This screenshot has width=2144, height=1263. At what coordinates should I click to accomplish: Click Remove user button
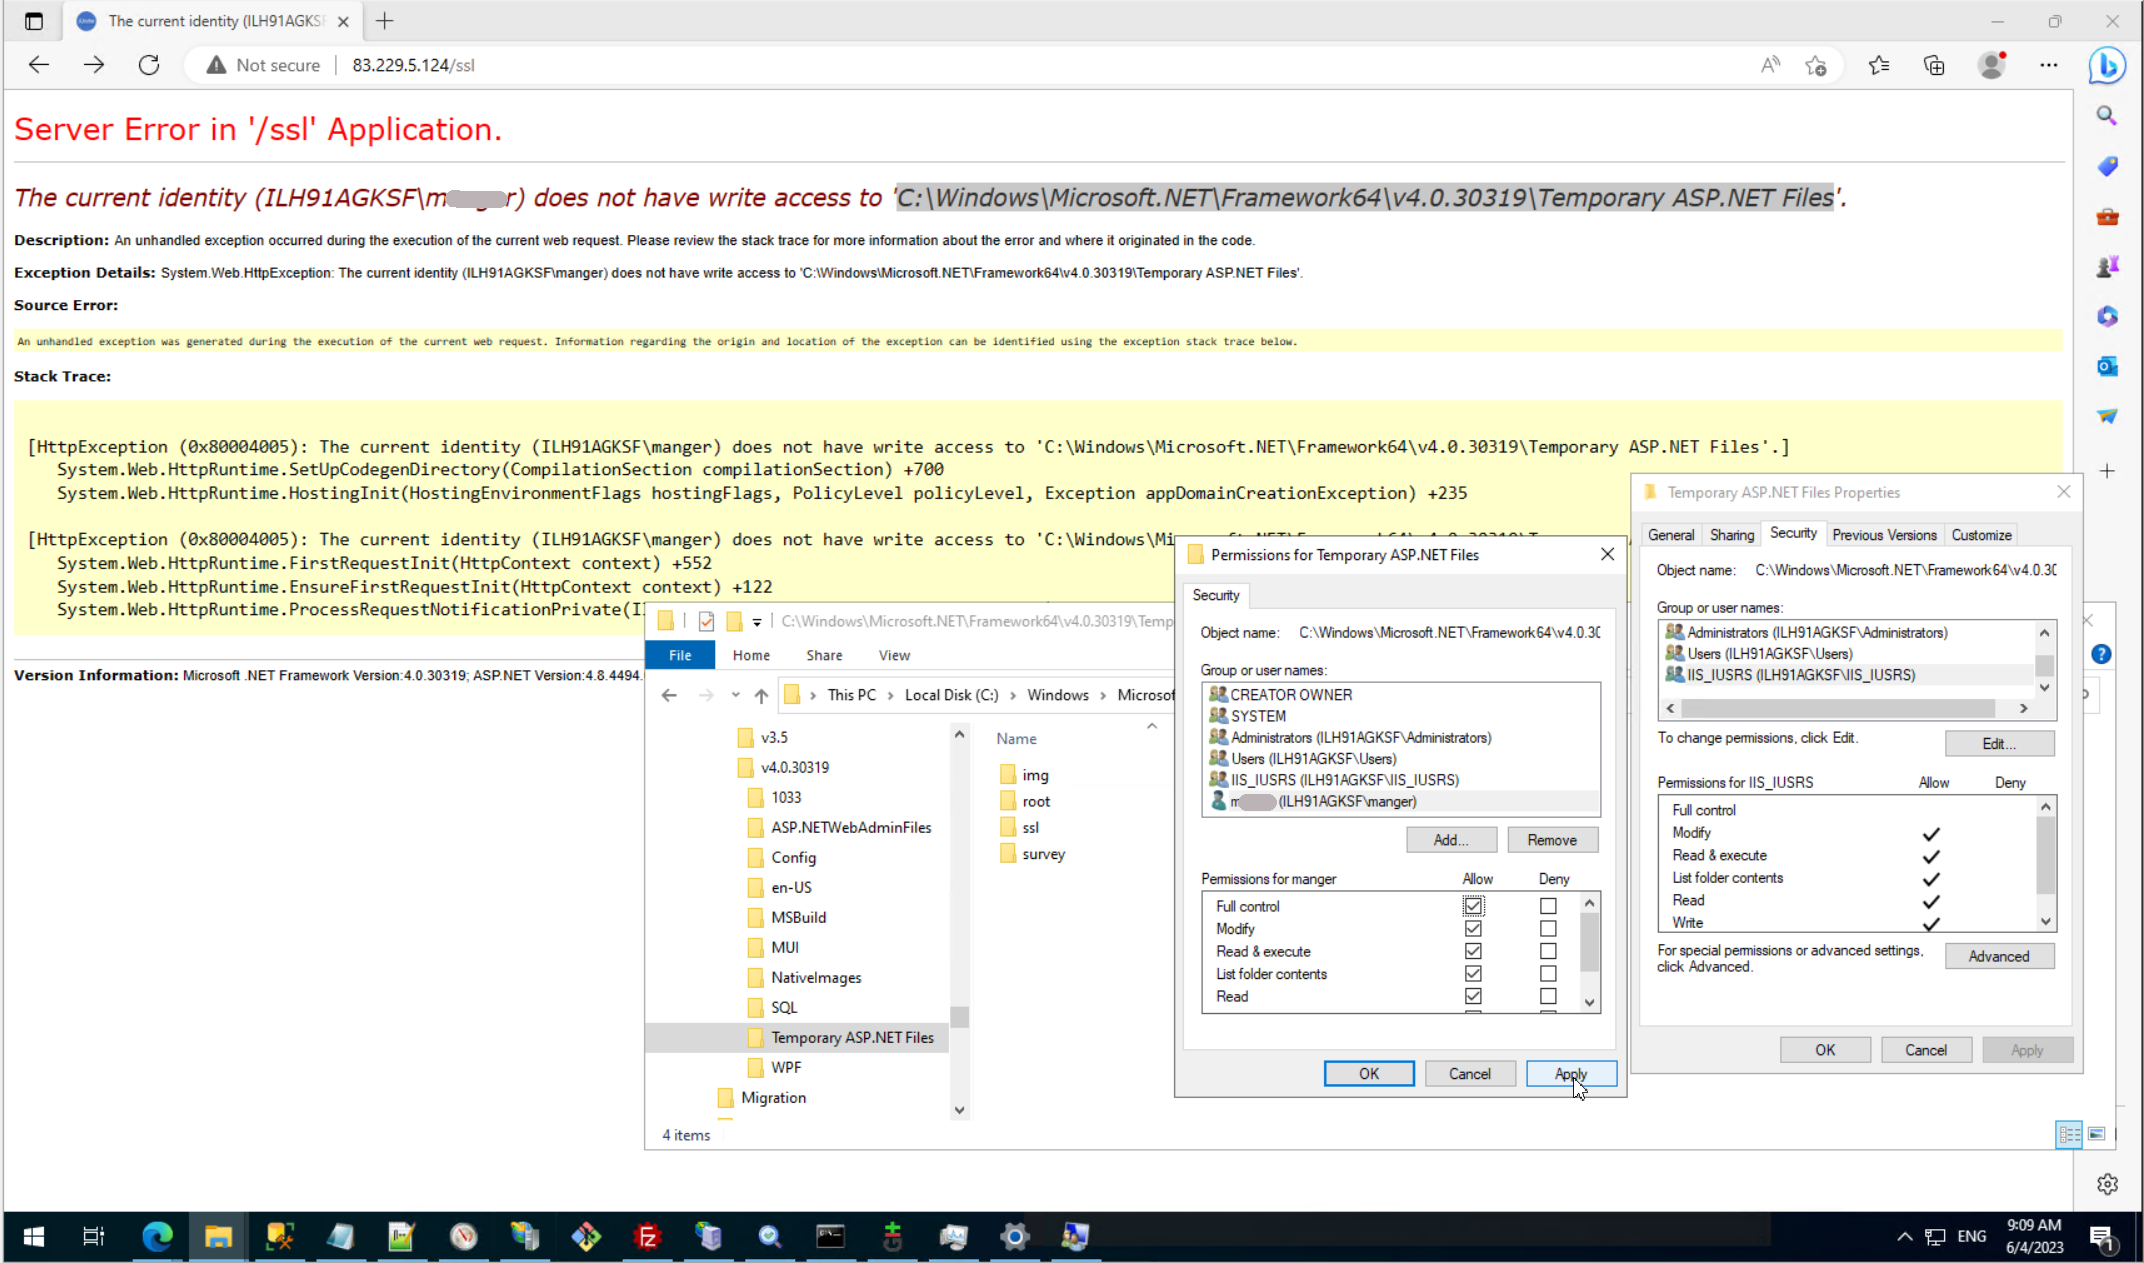(1551, 840)
